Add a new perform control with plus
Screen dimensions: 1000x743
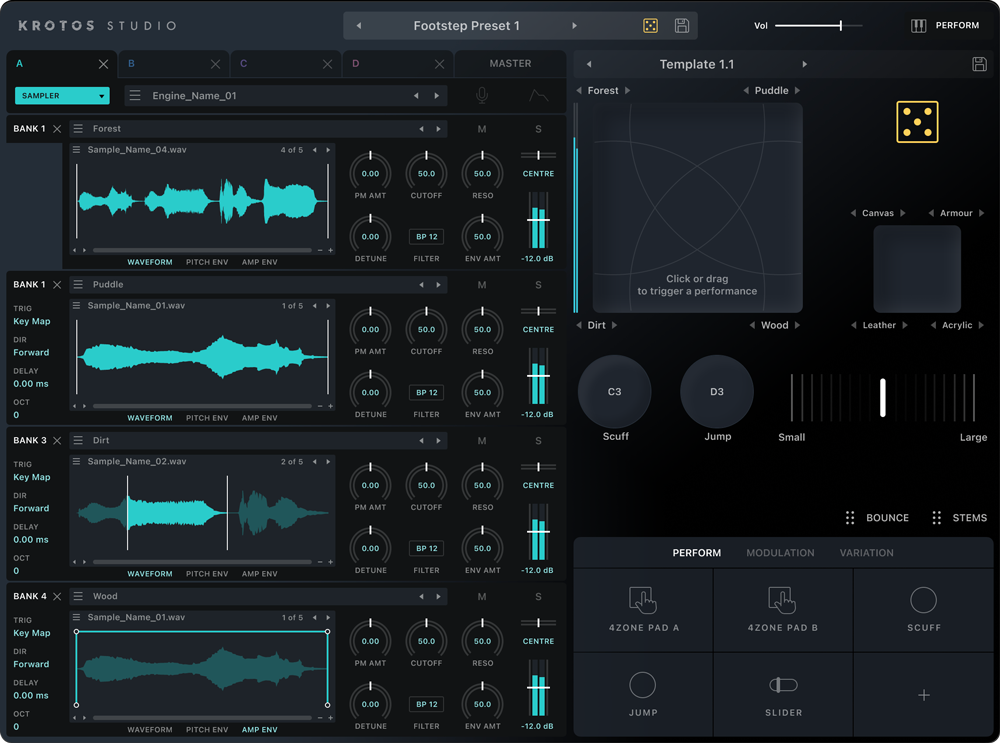click(923, 695)
